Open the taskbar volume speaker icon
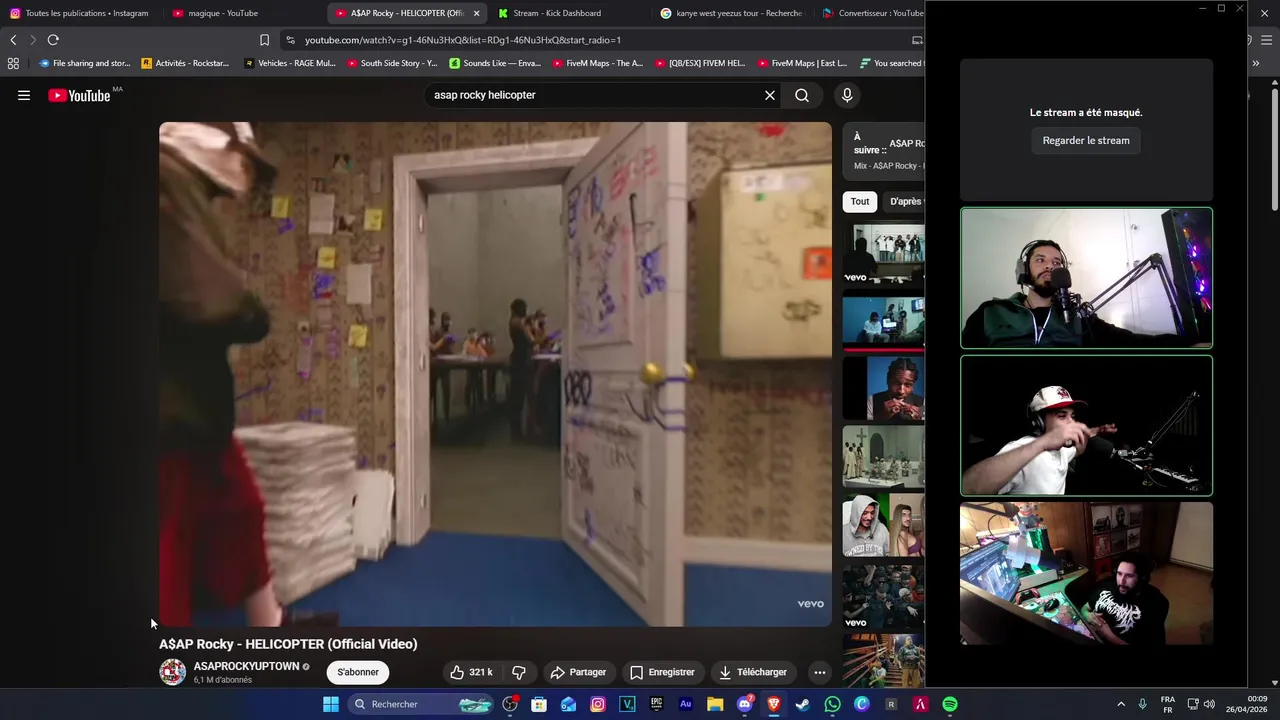 tap(1209, 704)
